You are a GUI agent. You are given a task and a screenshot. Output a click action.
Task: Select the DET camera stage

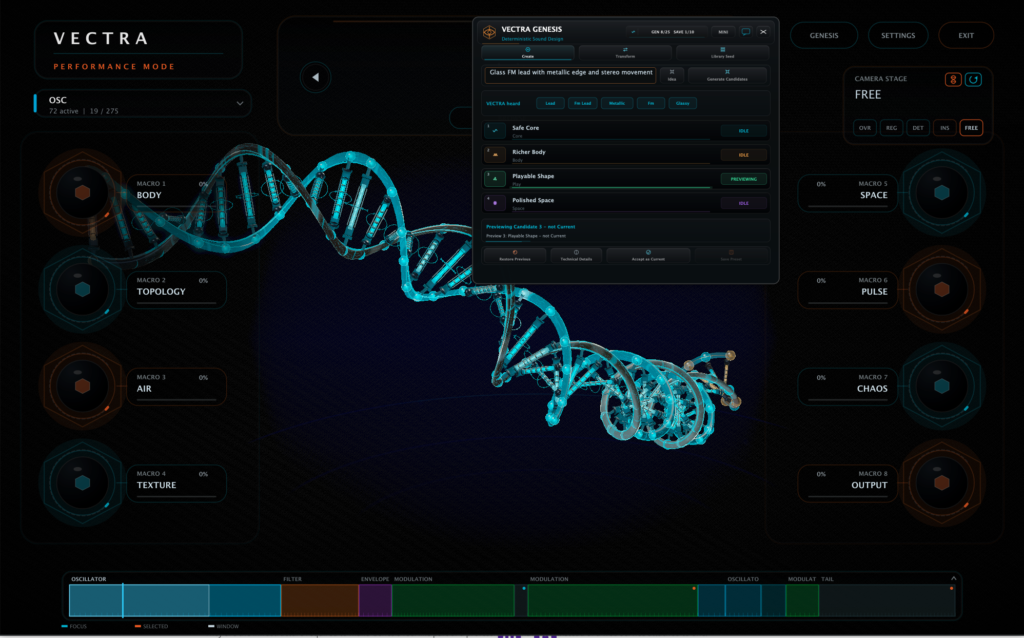pyautogui.click(x=918, y=128)
